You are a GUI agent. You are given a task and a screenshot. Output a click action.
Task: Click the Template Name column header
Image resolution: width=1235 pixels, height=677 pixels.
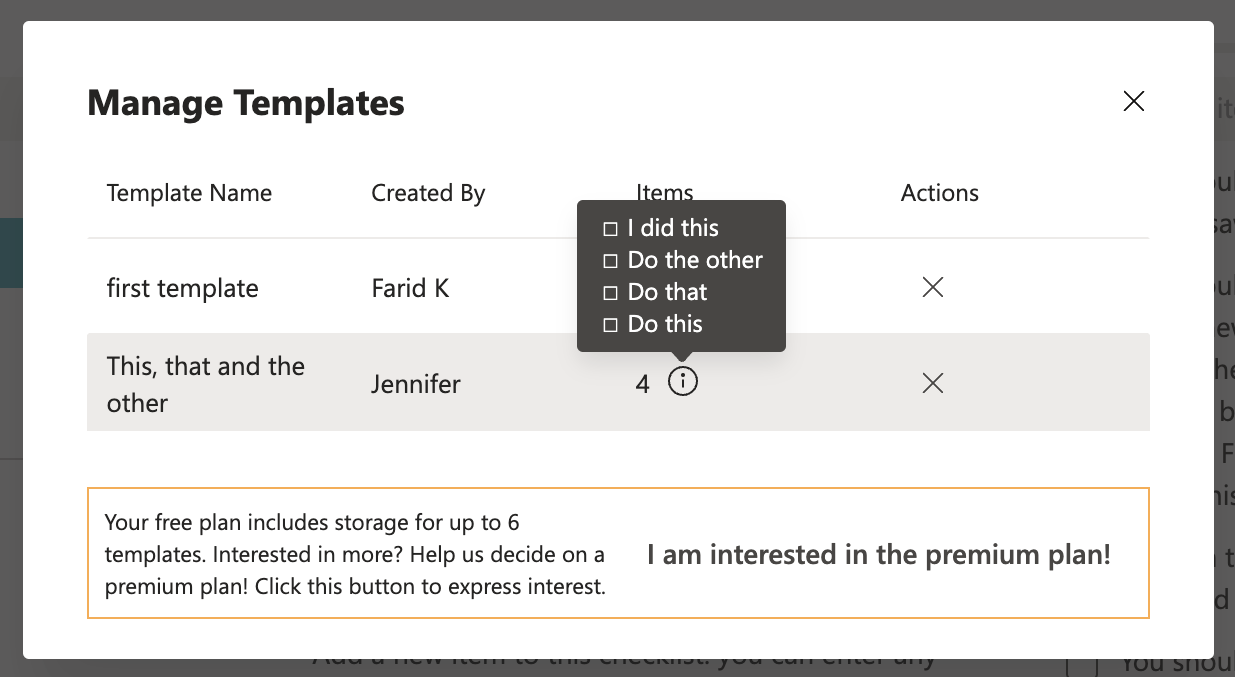(x=189, y=193)
